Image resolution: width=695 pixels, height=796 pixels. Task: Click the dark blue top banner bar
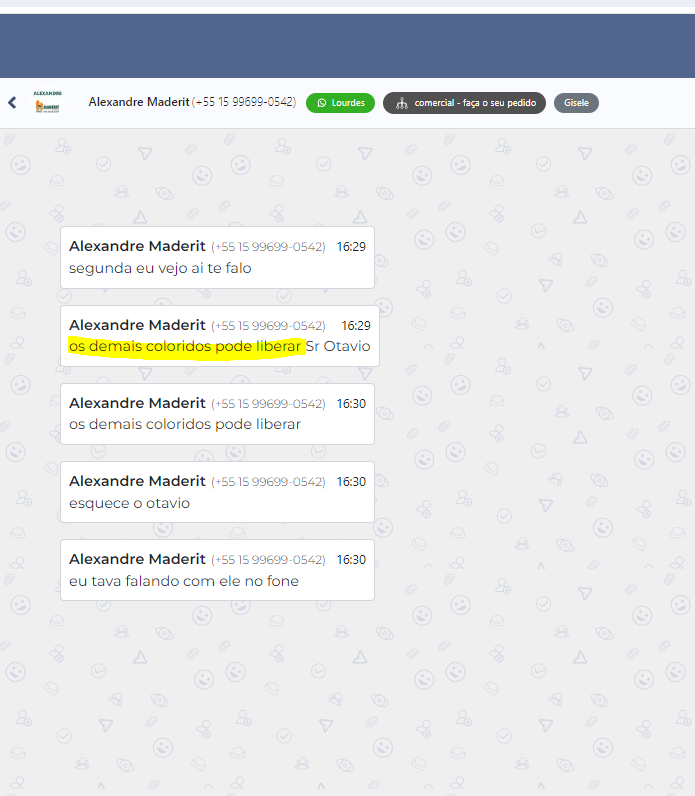(347, 45)
